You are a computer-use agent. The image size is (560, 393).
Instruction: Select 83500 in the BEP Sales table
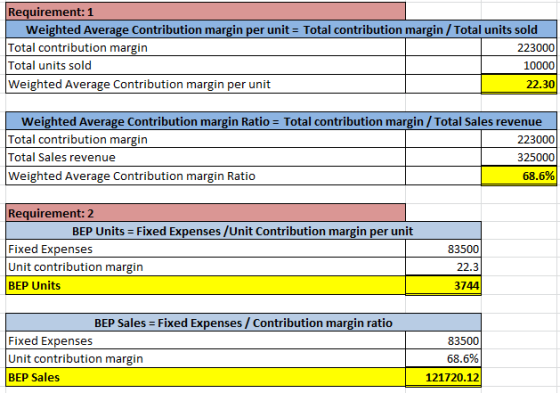(x=443, y=340)
